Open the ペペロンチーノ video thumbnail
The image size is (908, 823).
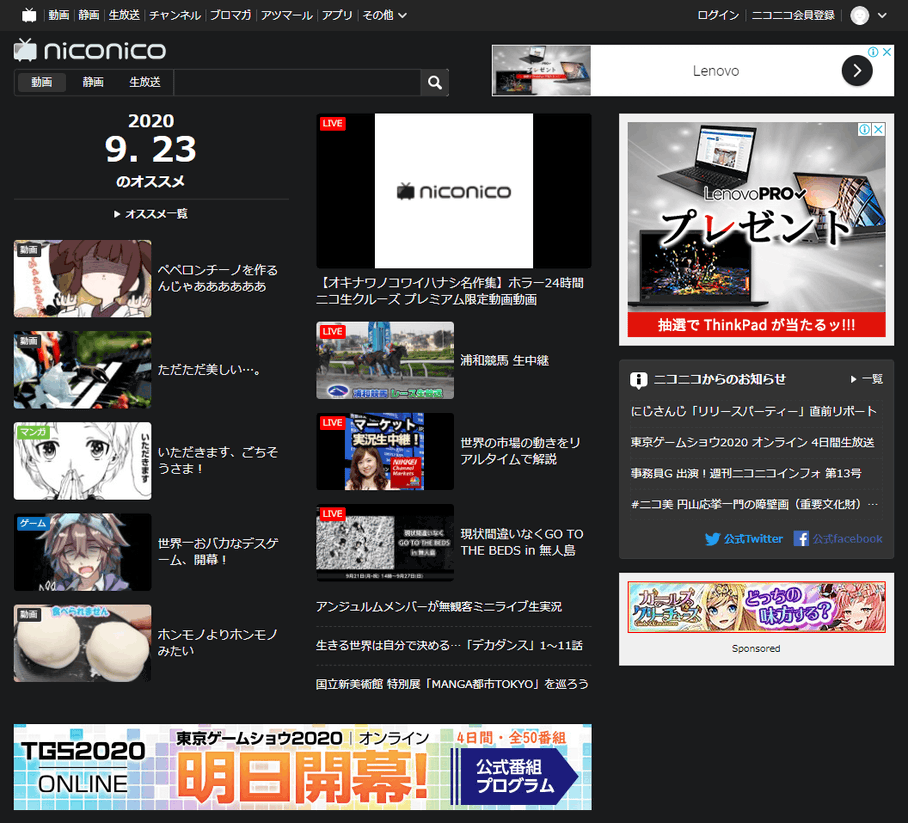click(83, 279)
